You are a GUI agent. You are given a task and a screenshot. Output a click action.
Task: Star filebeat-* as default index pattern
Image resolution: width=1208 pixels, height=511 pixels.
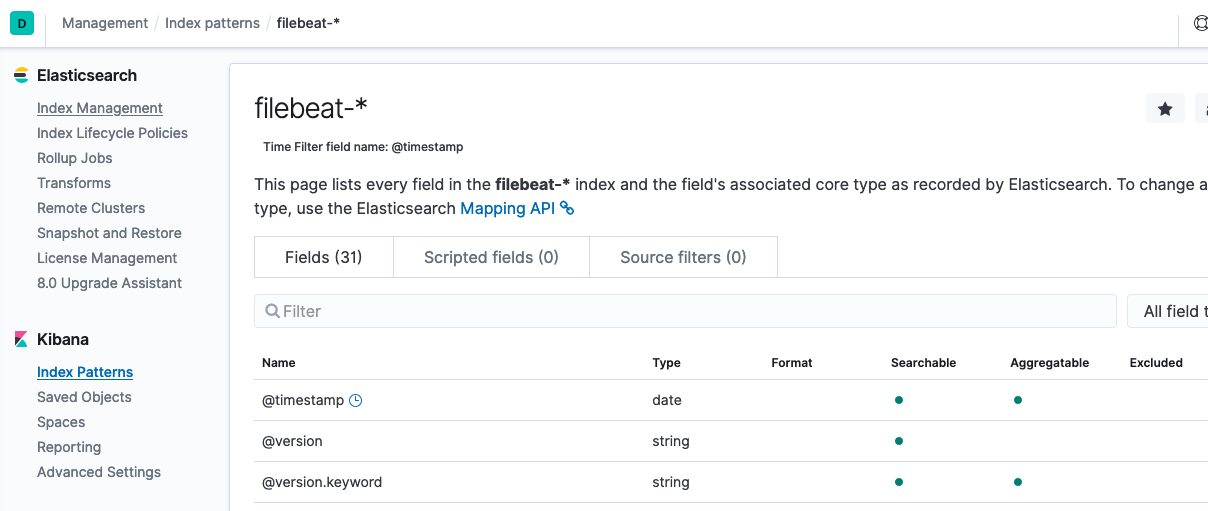pyautogui.click(x=1165, y=109)
